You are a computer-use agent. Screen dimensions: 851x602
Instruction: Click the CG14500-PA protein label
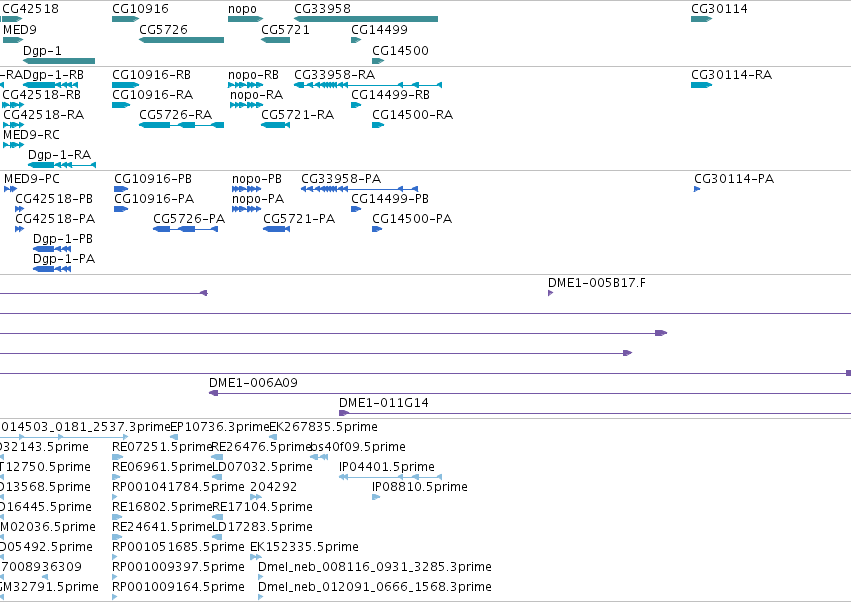[x=412, y=219]
